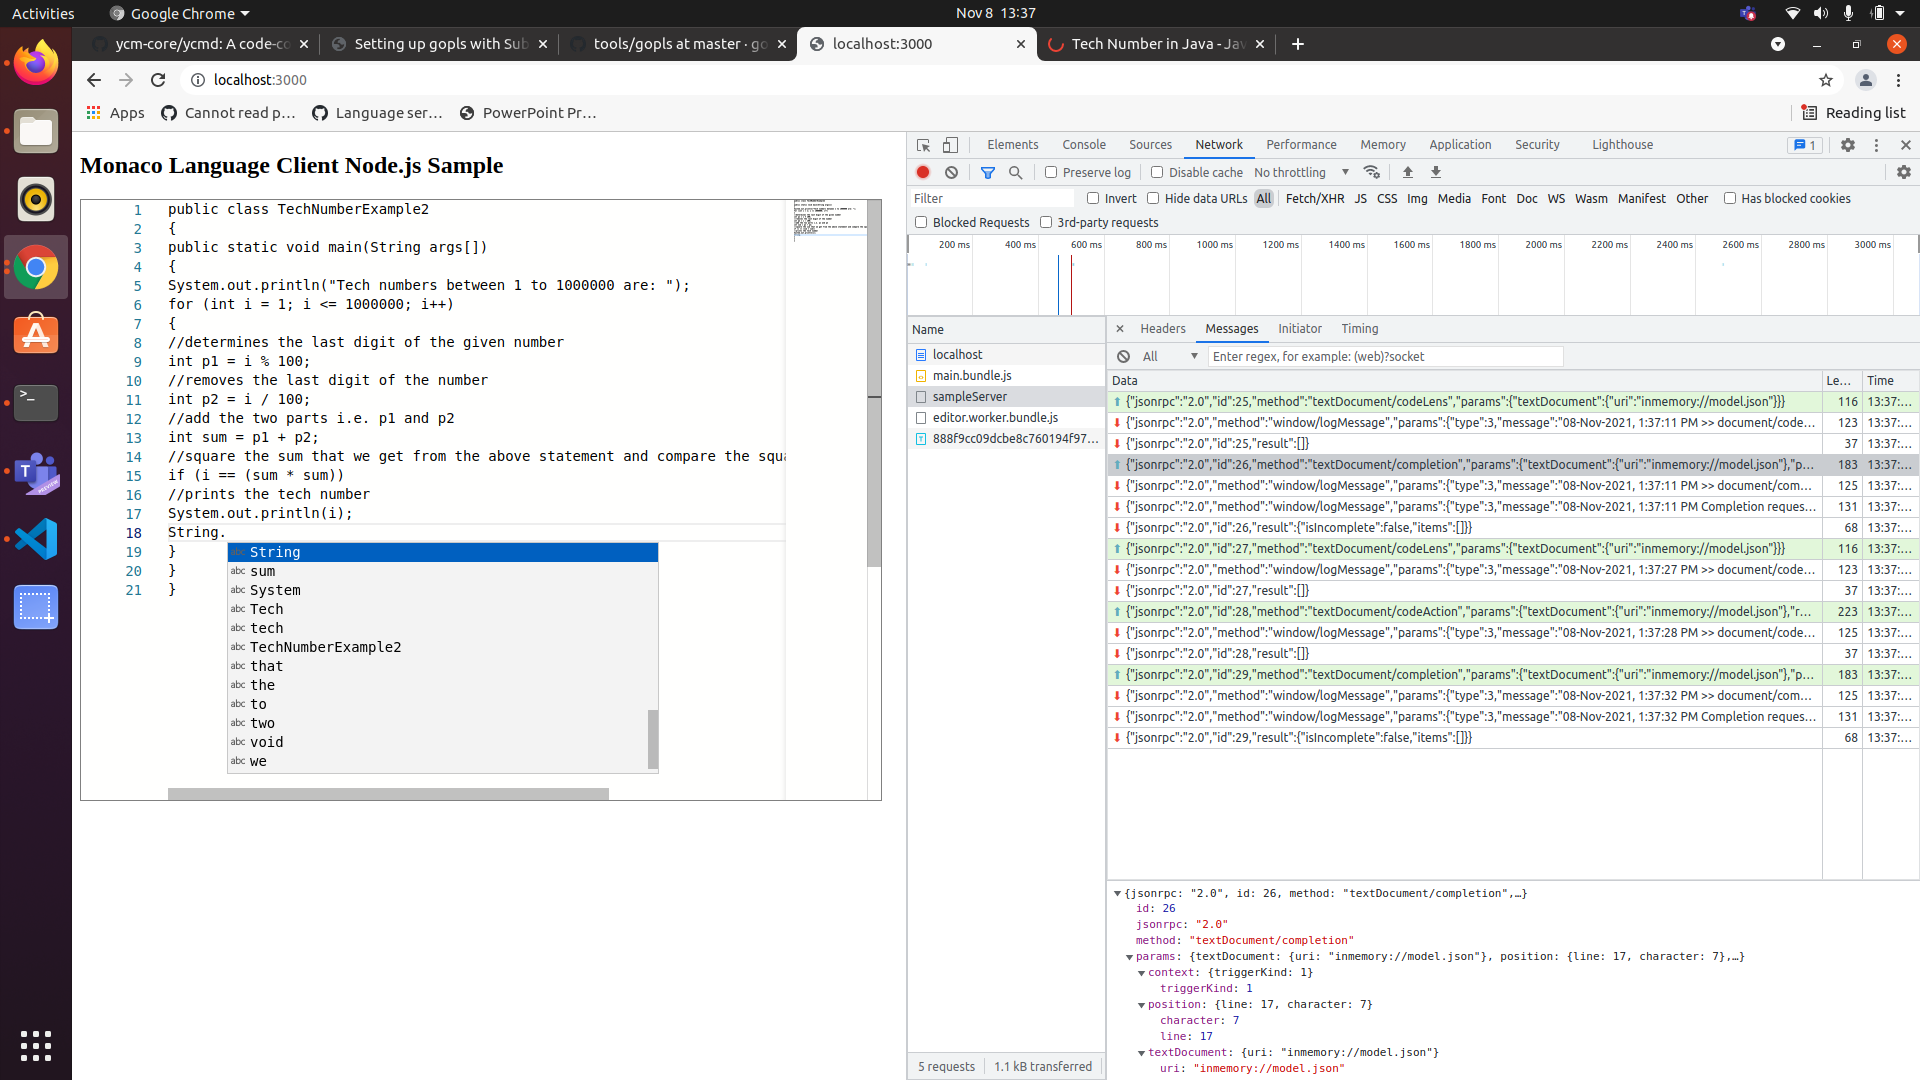
Task: Import HAR file using the upload arrow icon
Action: [x=1408, y=172]
